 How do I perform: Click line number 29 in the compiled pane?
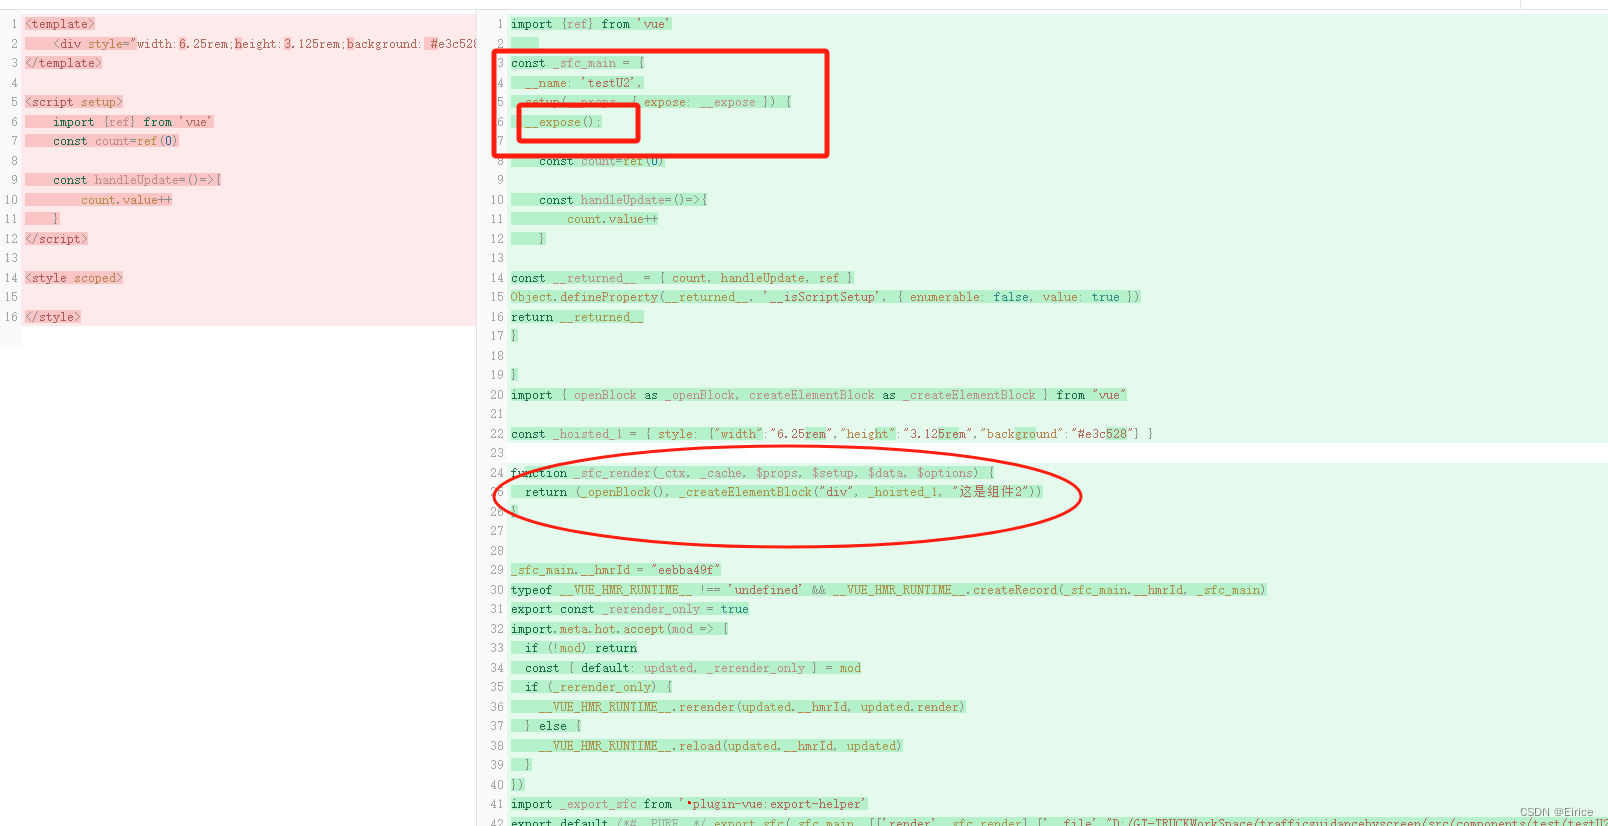[x=497, y=570]
